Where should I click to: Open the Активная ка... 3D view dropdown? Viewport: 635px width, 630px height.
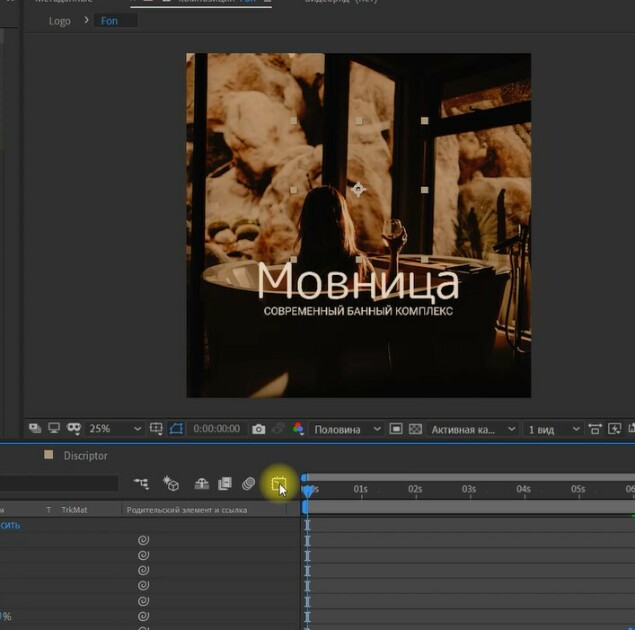pos(473,430)
